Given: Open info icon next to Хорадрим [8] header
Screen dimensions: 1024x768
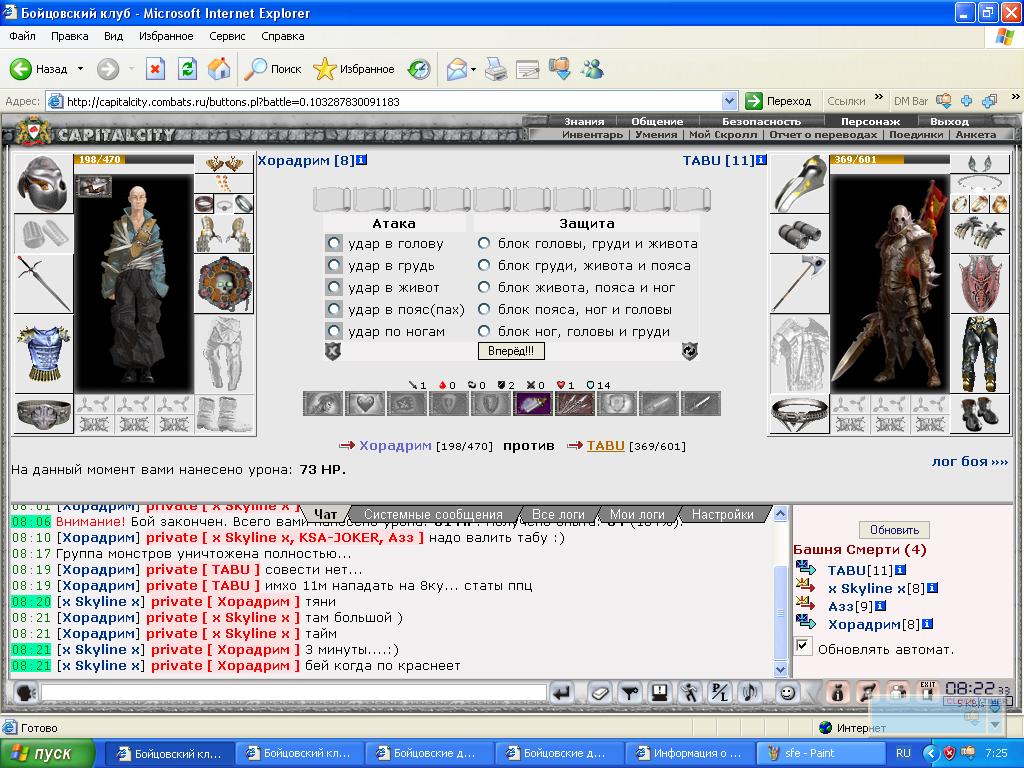Looking at the screenshot, I should point(362,160).
